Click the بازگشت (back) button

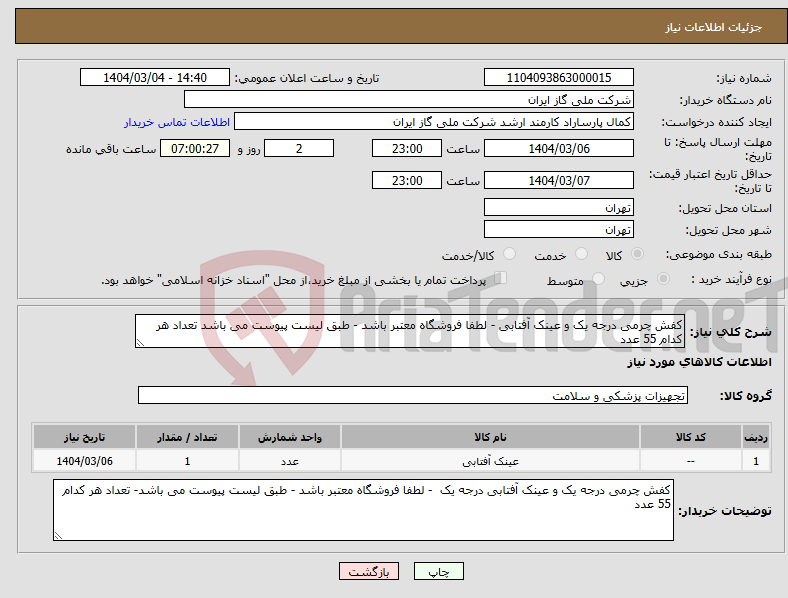point(369,571)
